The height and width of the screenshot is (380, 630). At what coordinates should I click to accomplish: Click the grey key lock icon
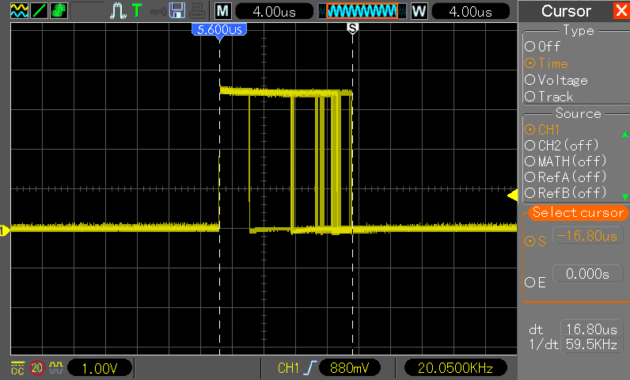point(158,12)
